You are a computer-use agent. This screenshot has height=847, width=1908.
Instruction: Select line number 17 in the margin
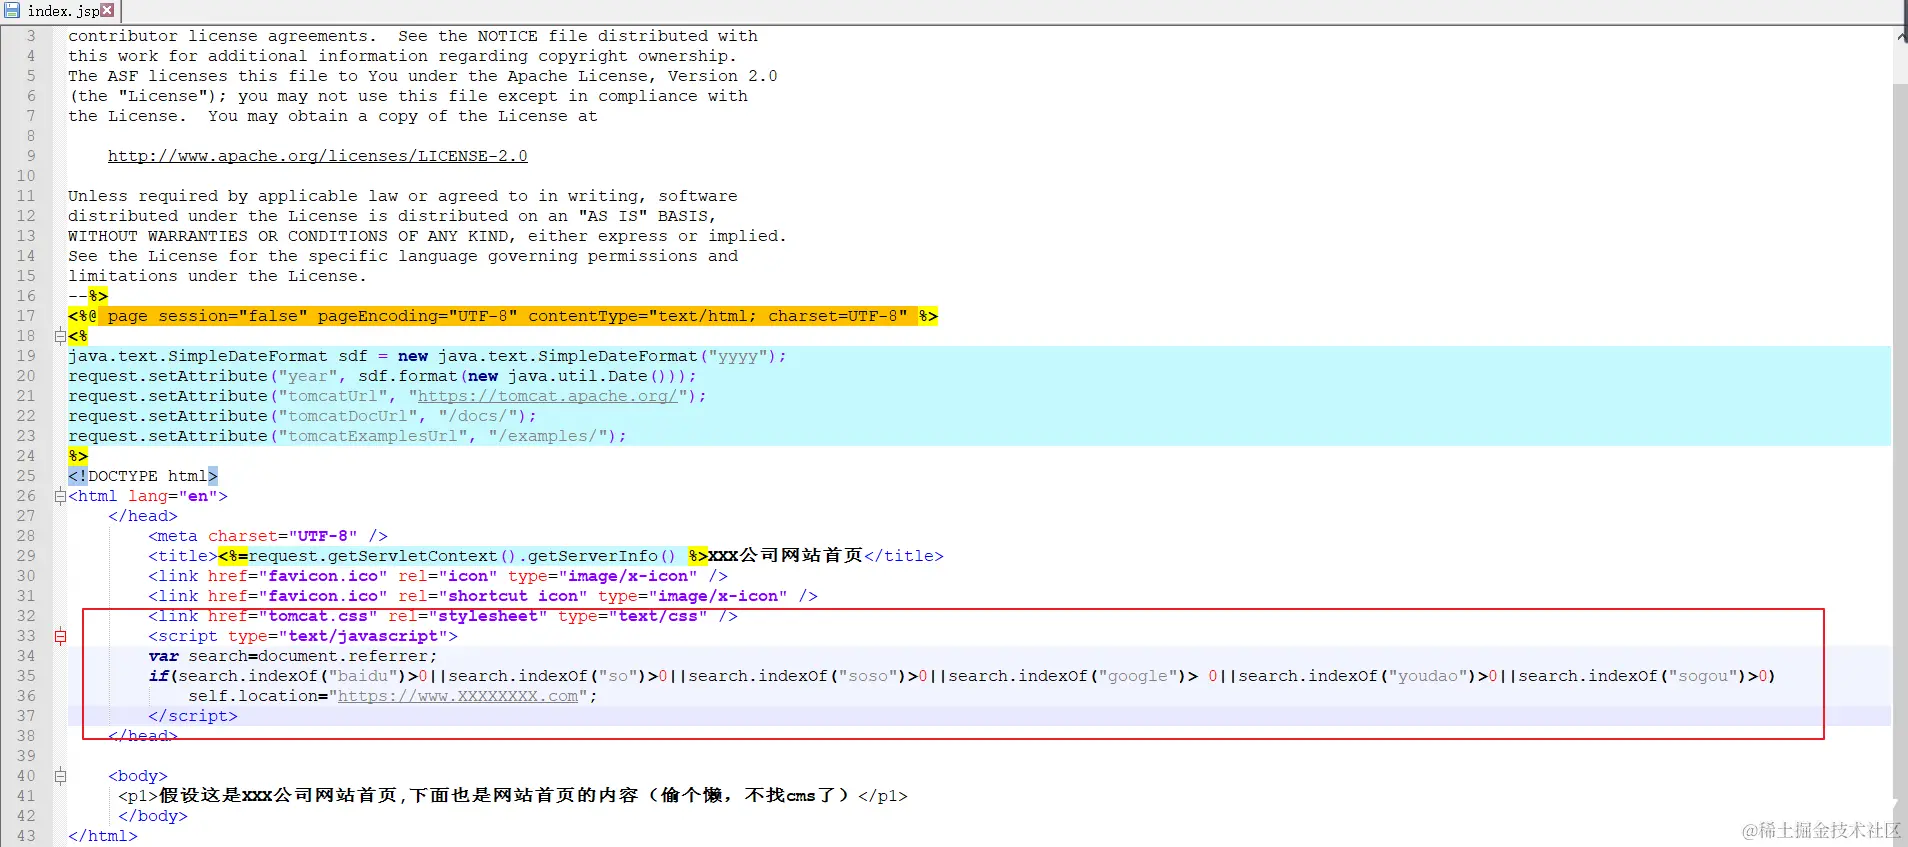(26, 316)
